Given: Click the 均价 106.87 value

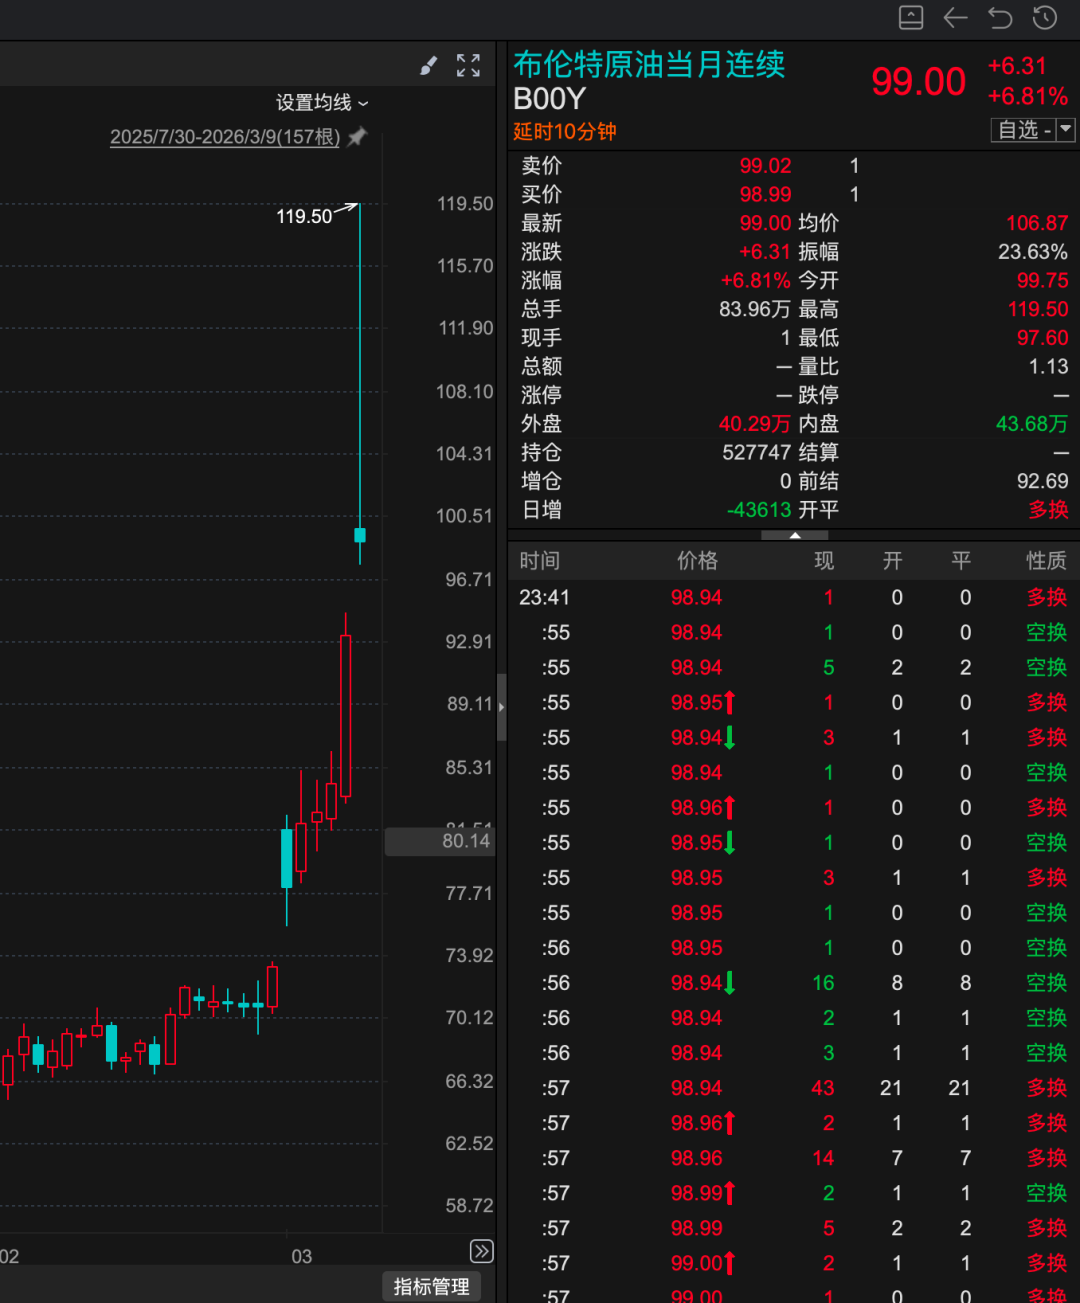Looking at the screenshot, I should [x=1037, y=223].
